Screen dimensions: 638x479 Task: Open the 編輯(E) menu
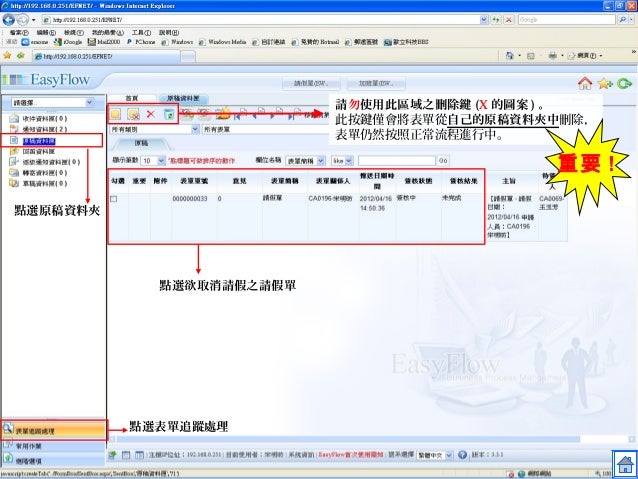(x=46, y=32)
